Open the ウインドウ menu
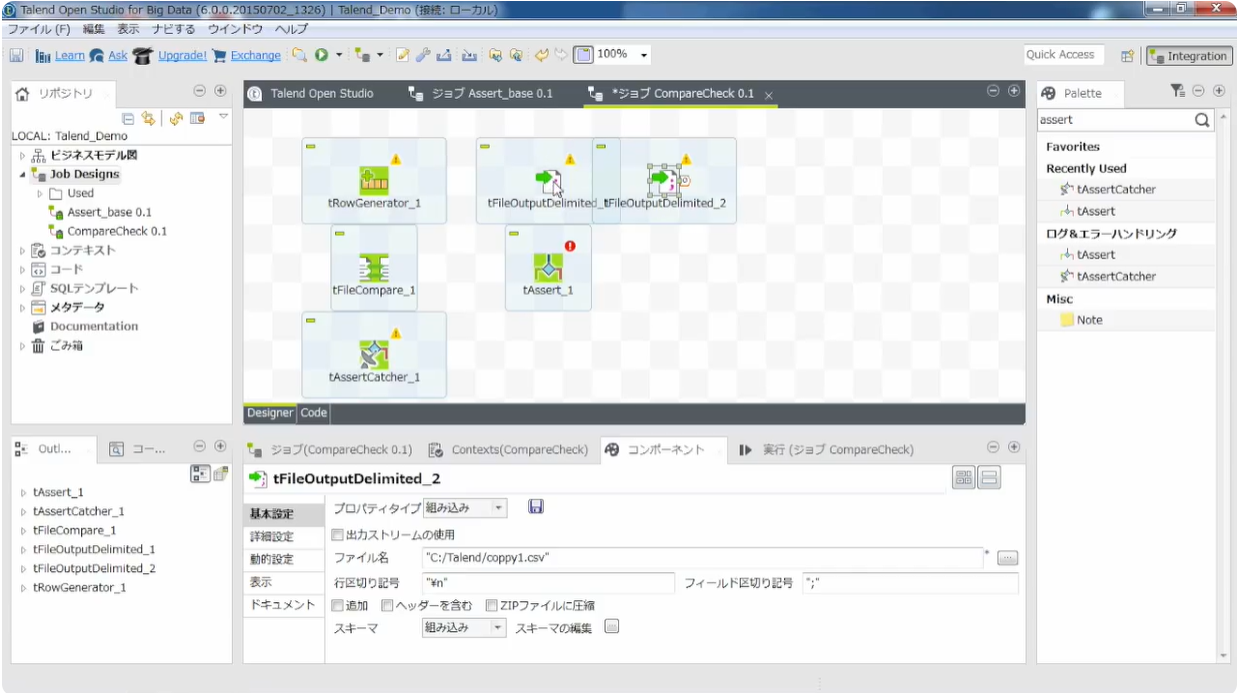This screenshot has height=693, width=1238. tap(235, 29)
